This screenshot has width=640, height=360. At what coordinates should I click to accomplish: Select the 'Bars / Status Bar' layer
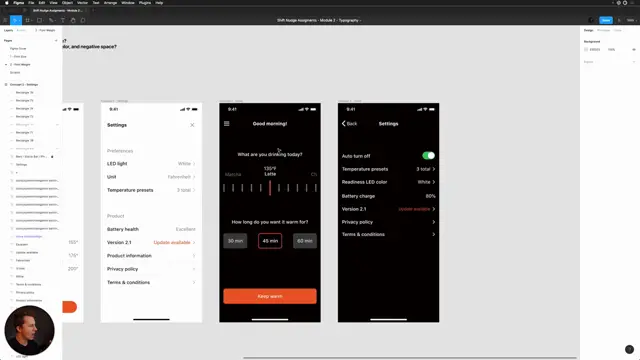click(x=31, y=157)
